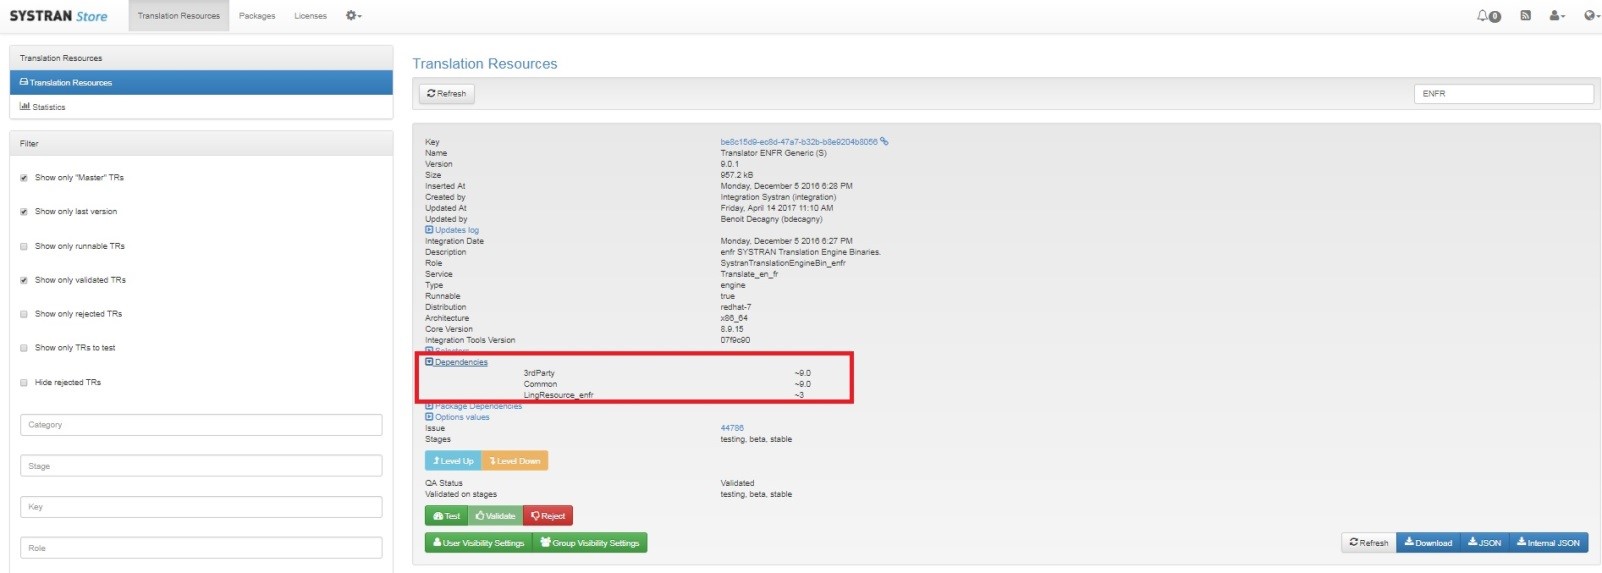
Task: Click the Level Up button
Action: pyautogui.click(x=453, y=461)
